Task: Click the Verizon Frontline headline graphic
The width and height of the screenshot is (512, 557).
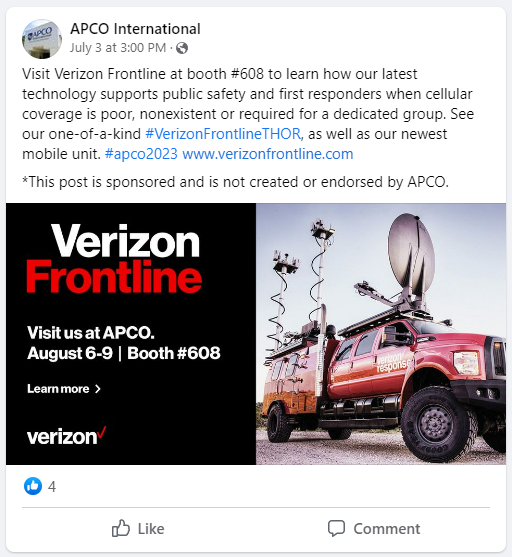Action: 114,259
